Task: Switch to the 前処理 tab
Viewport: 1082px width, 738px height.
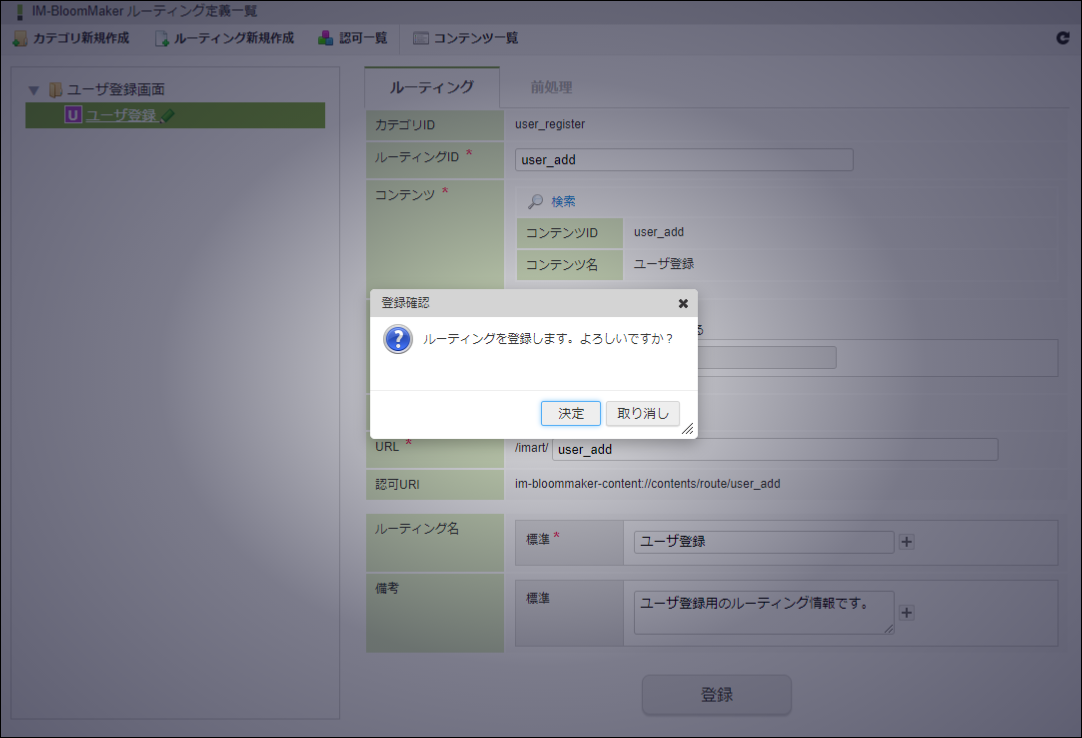Action: tap(551, 87)
